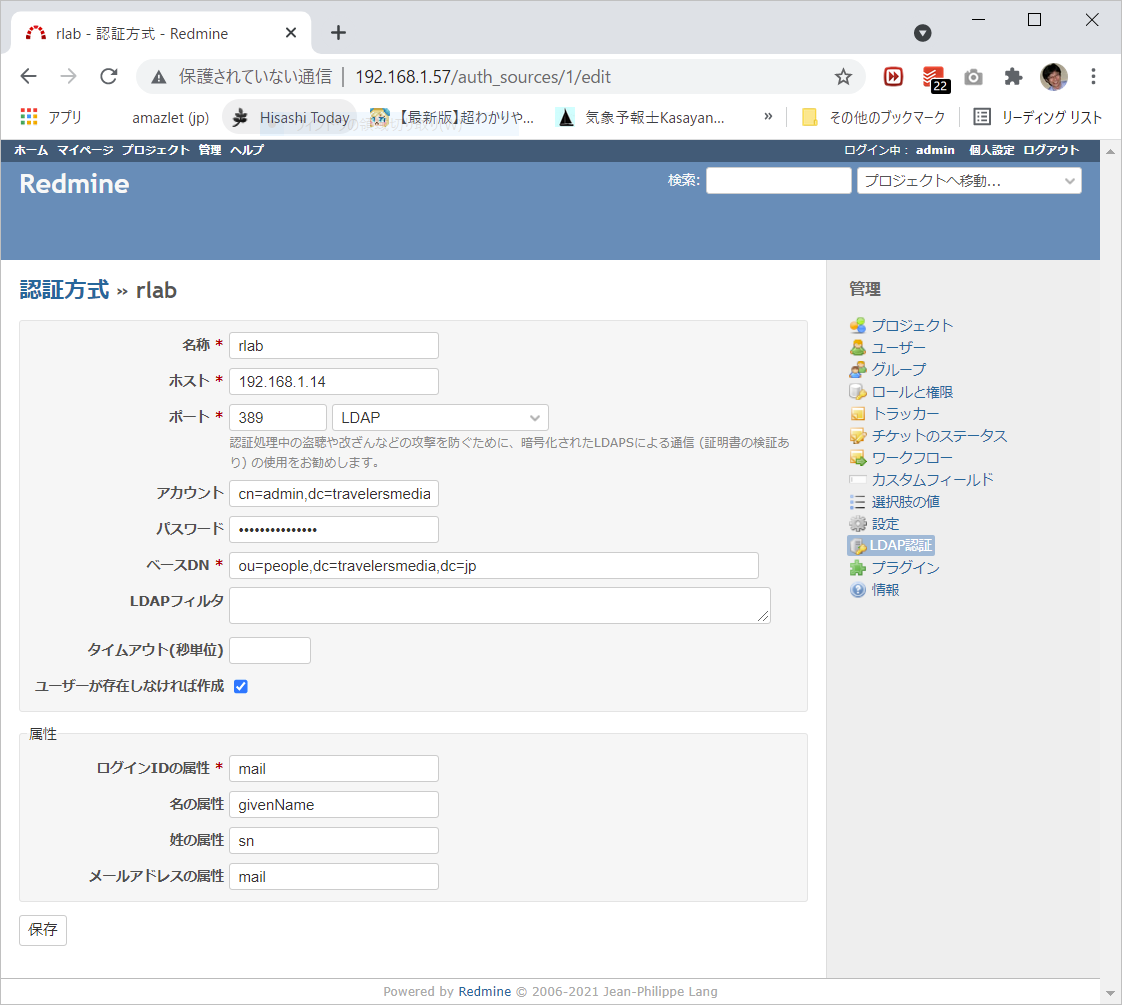Click the Plugins puzzle icon in sidebar
This screenshot has height=1005, width=1122.
pos(857,568)
